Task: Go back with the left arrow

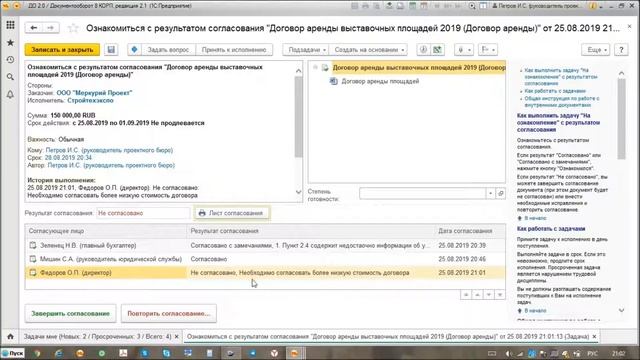Action: [x=33, y=28]
